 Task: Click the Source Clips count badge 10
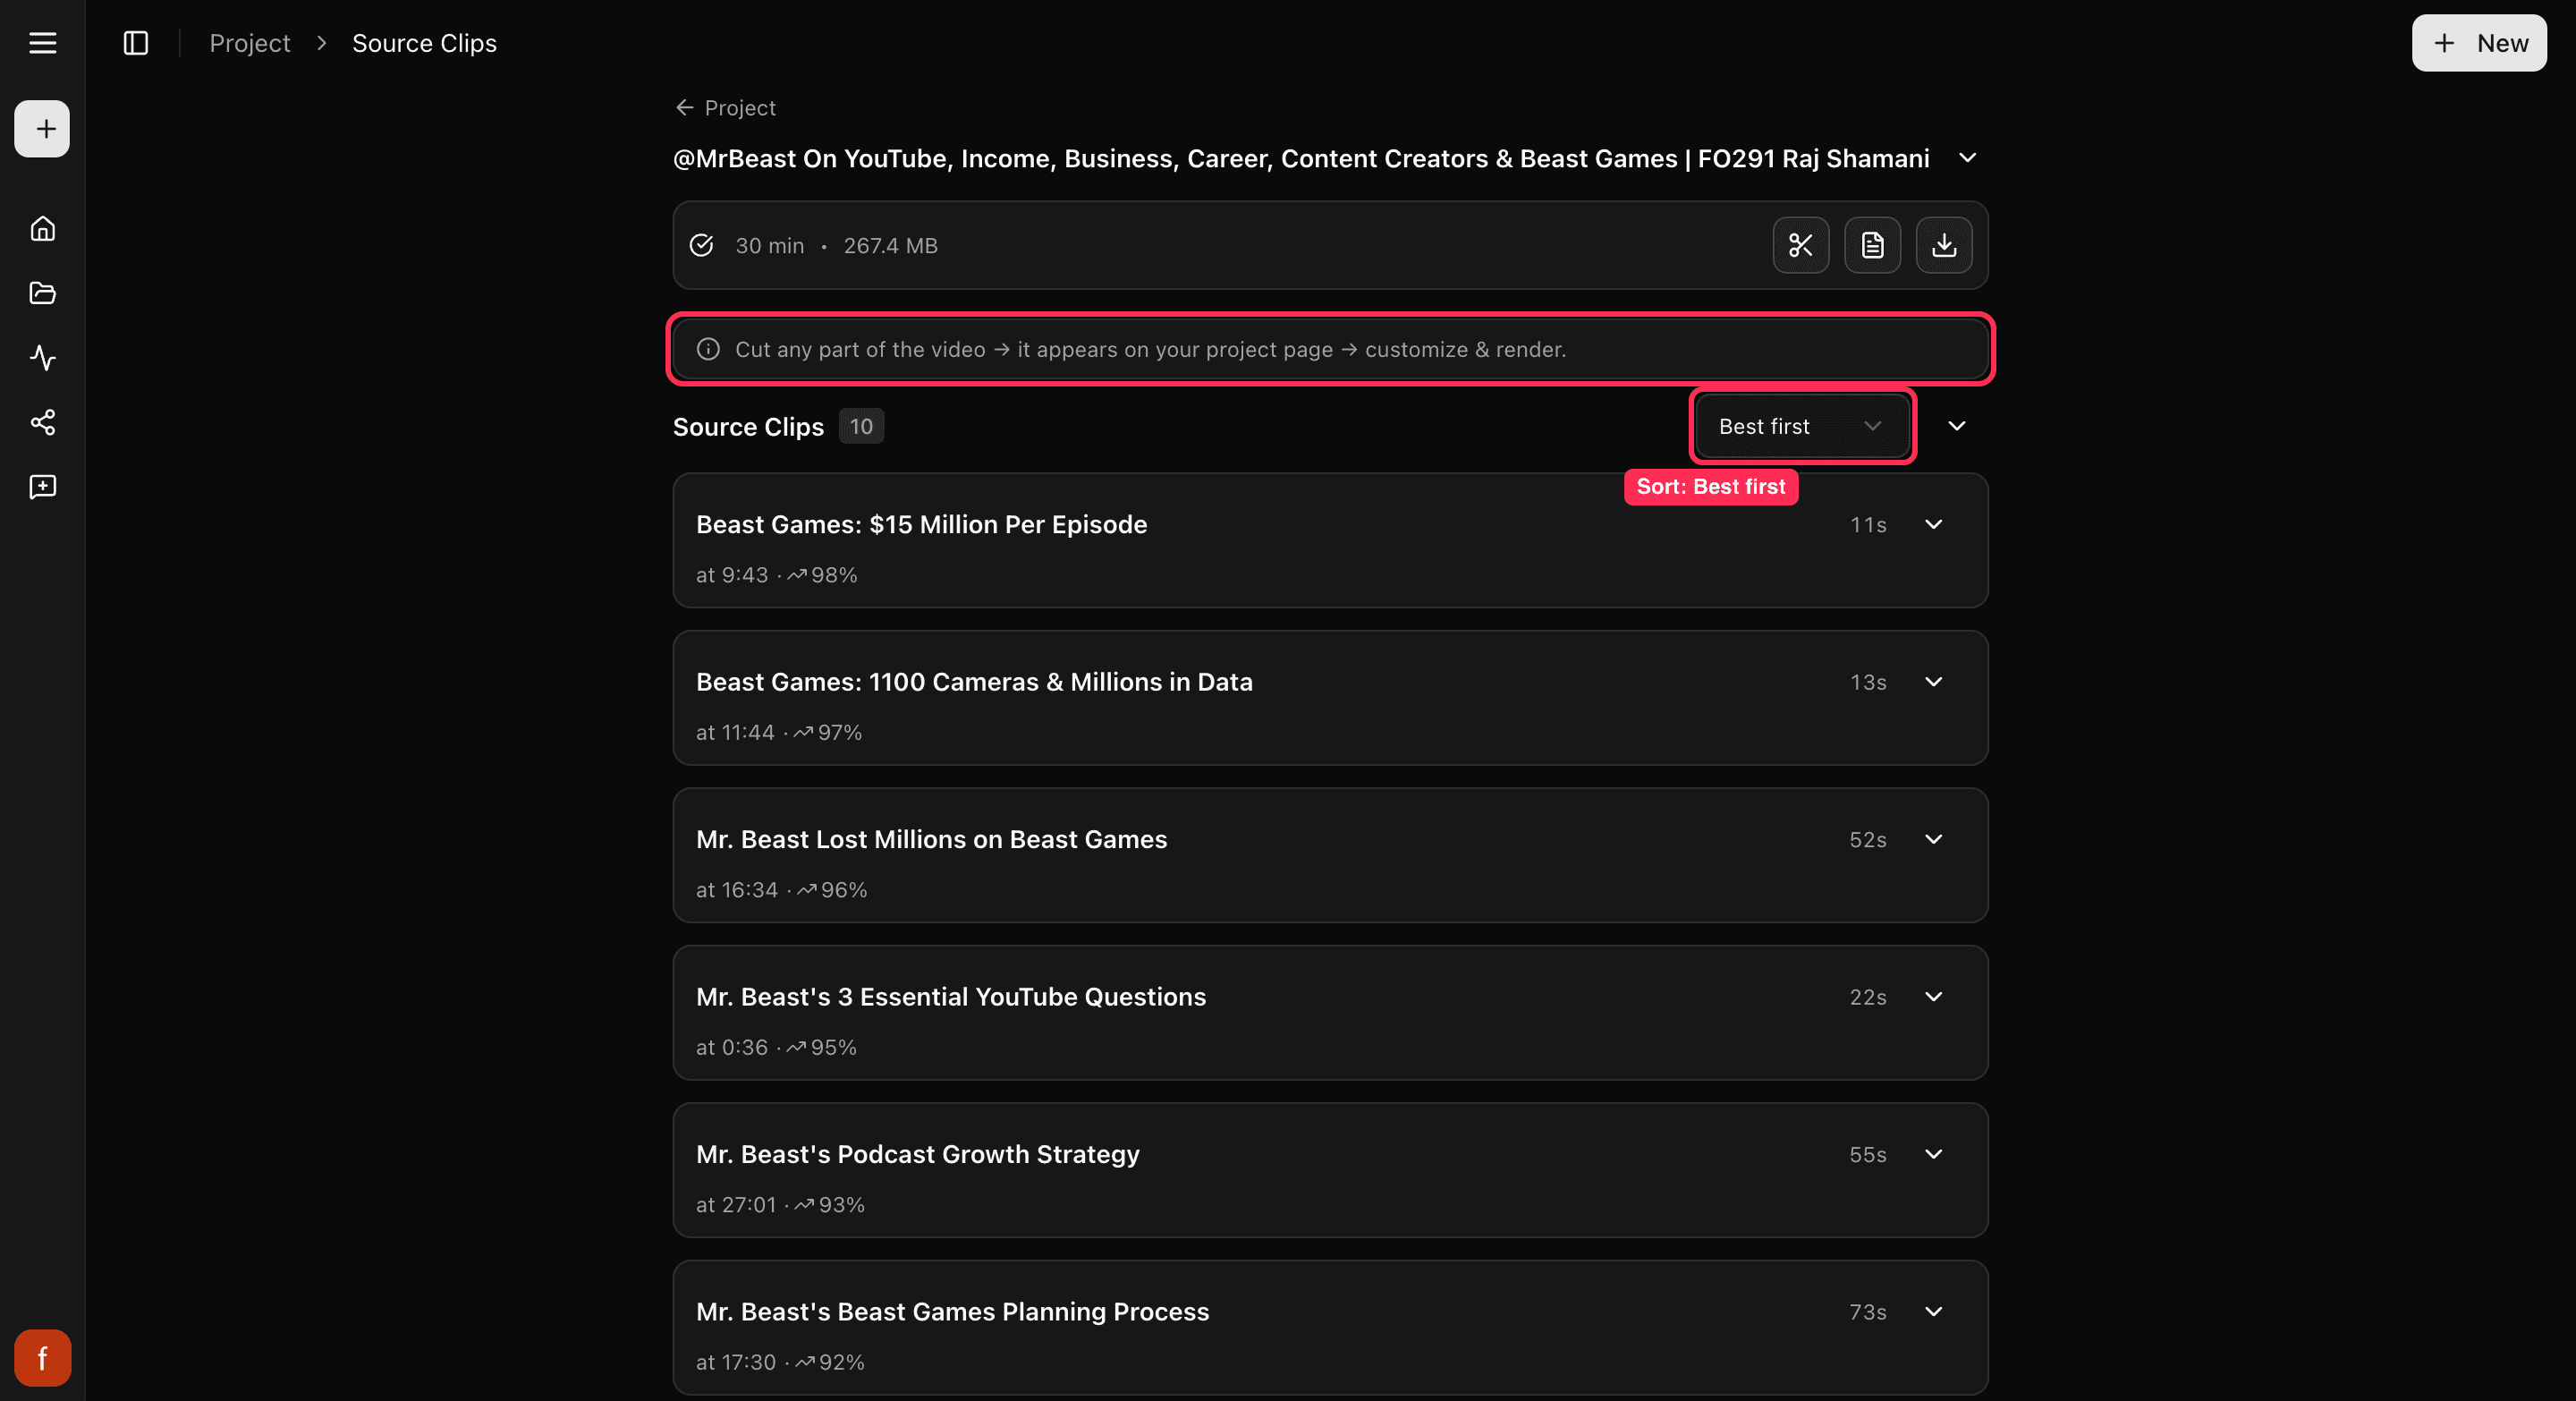coord(861,426)
